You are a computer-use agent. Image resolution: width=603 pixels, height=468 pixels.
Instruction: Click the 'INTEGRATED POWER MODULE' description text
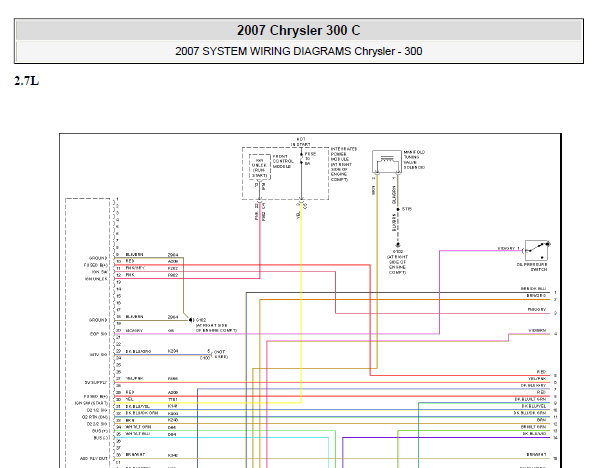344,164
